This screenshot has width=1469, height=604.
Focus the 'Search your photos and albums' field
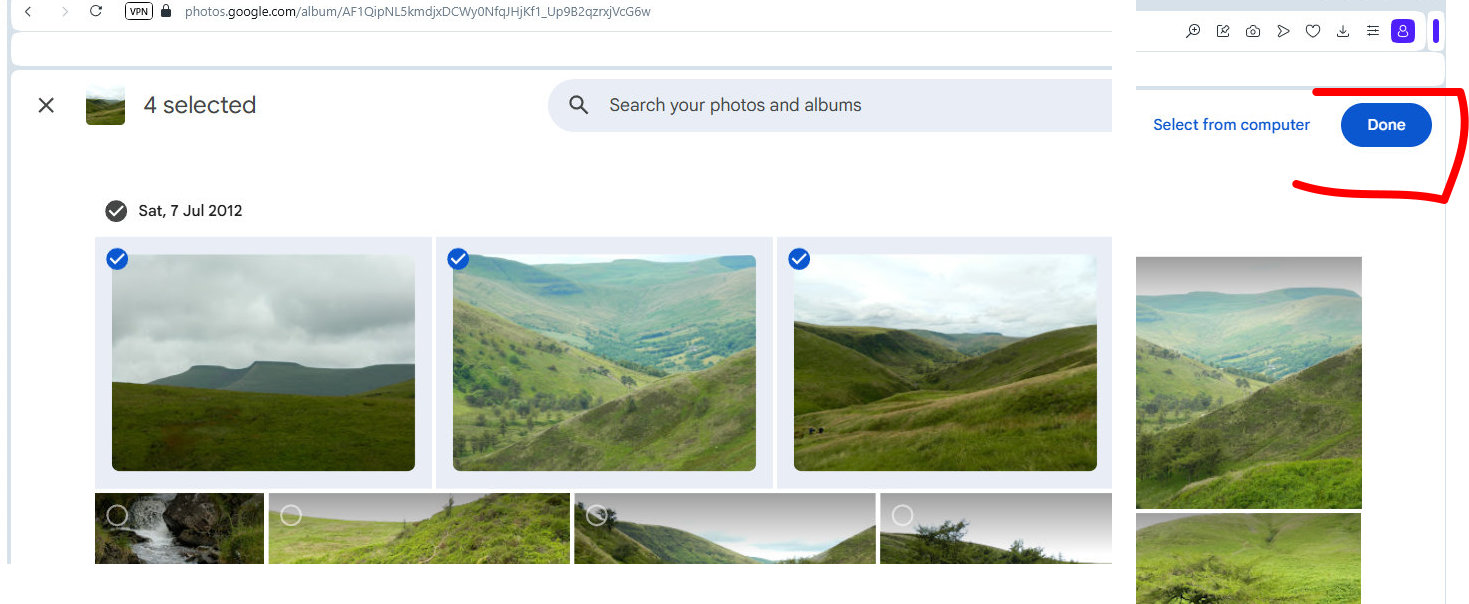pos(830,105)
